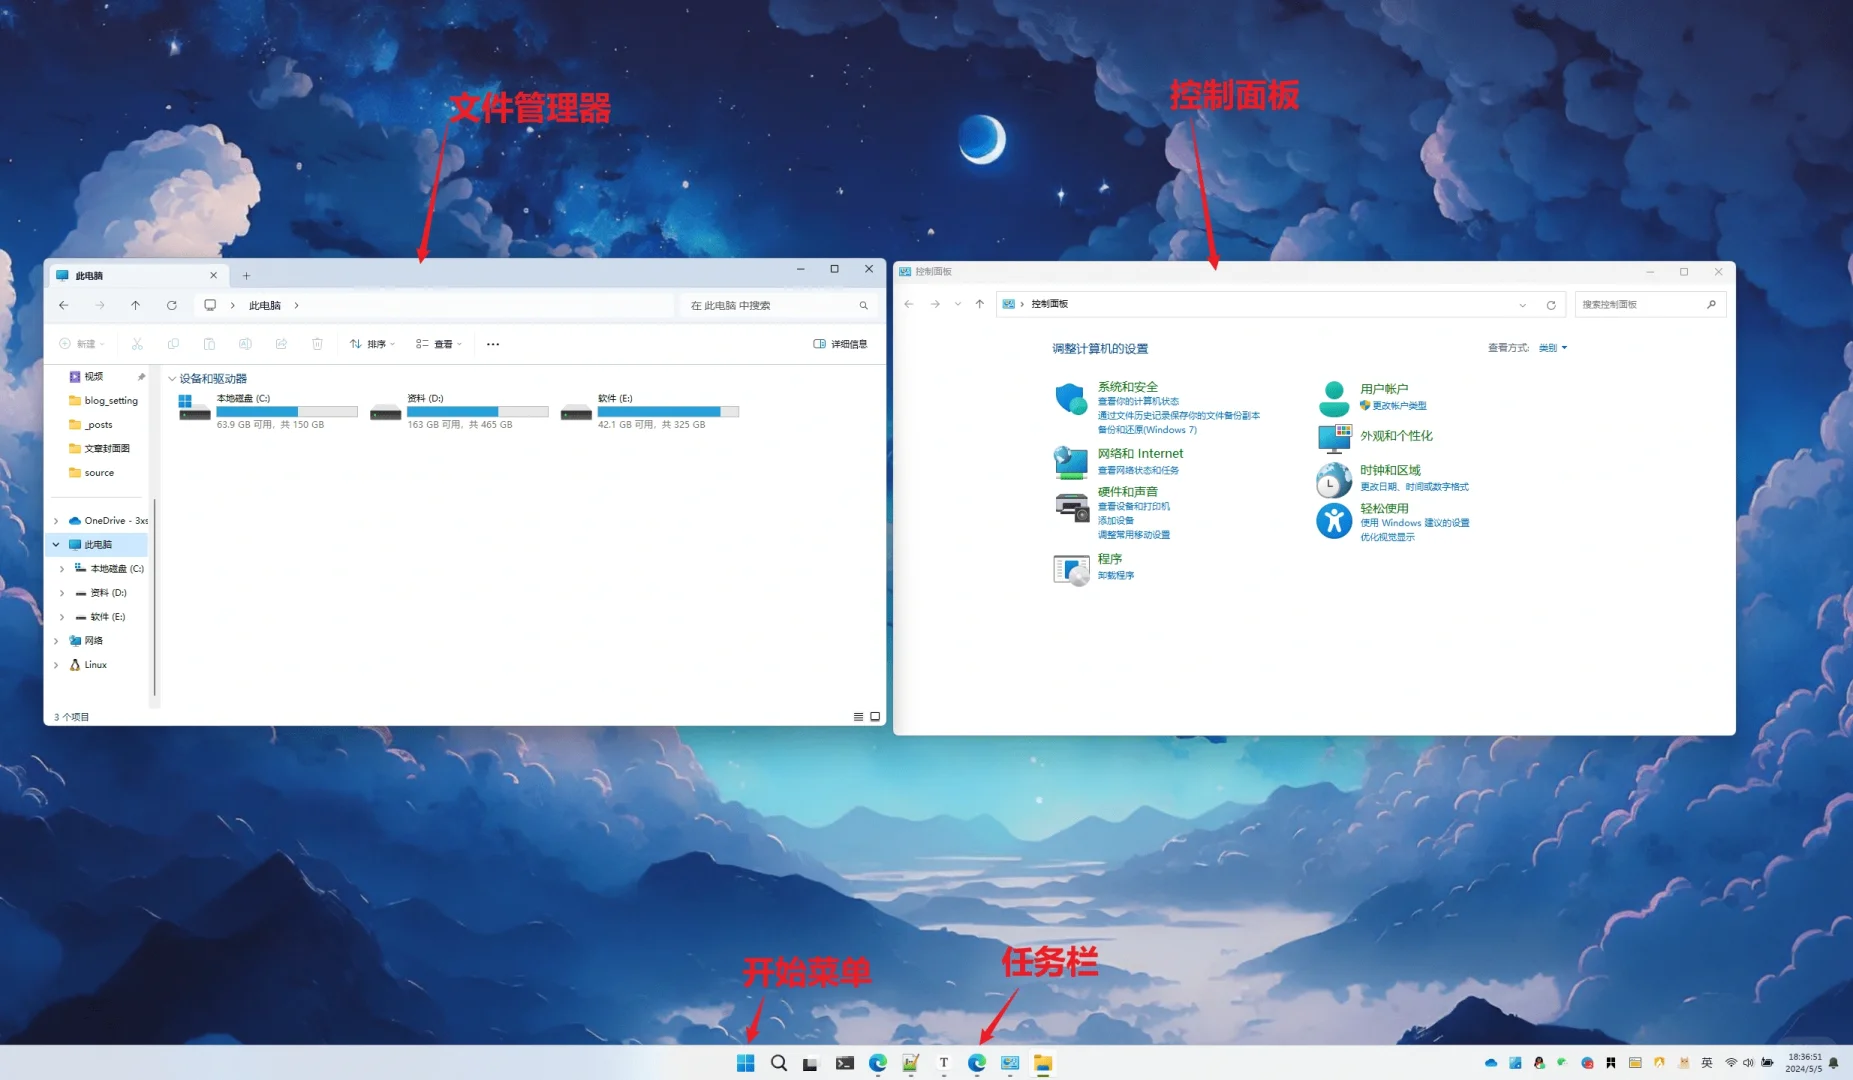Open 系统和安全 in Control Panel
Viewport: 1853px width, 1080px height.
click(x=1126, y=385)
